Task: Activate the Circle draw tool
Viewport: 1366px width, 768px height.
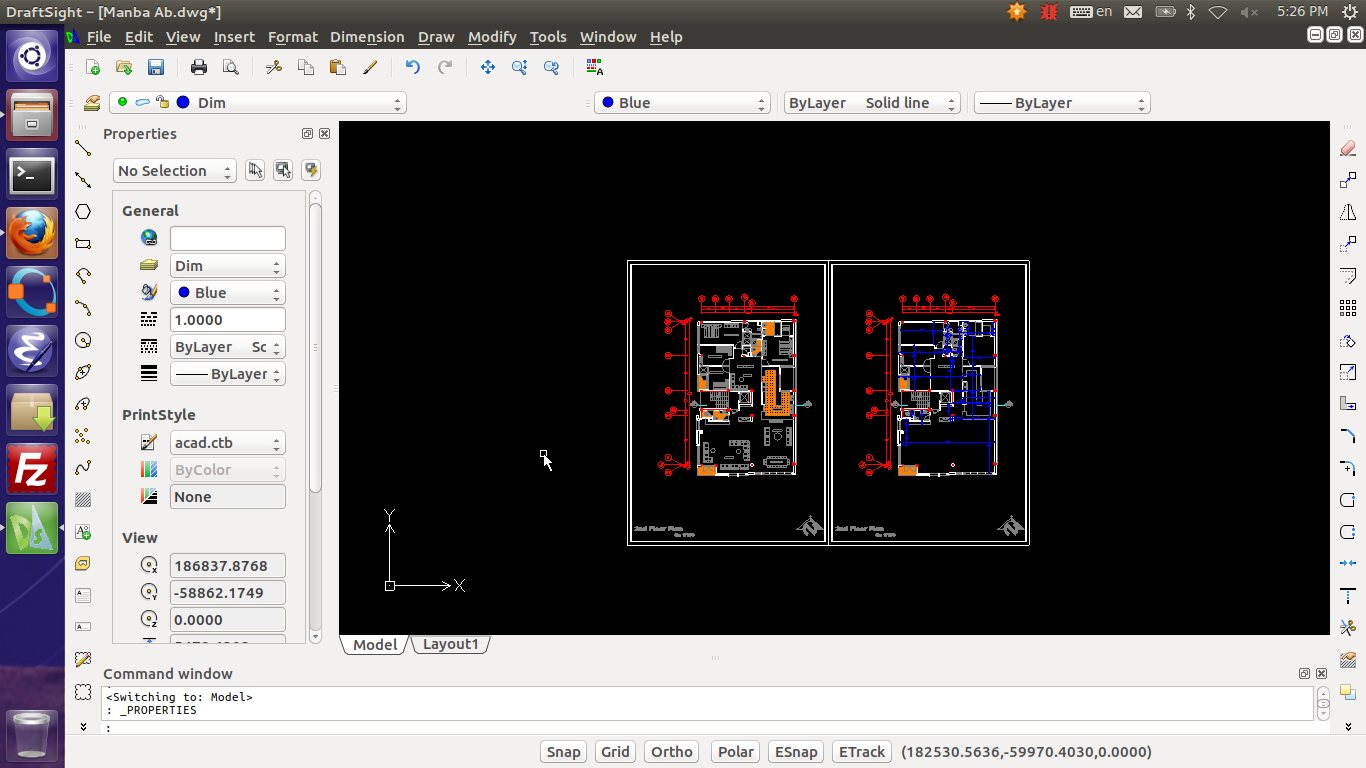Action: (x=83, y=340)
